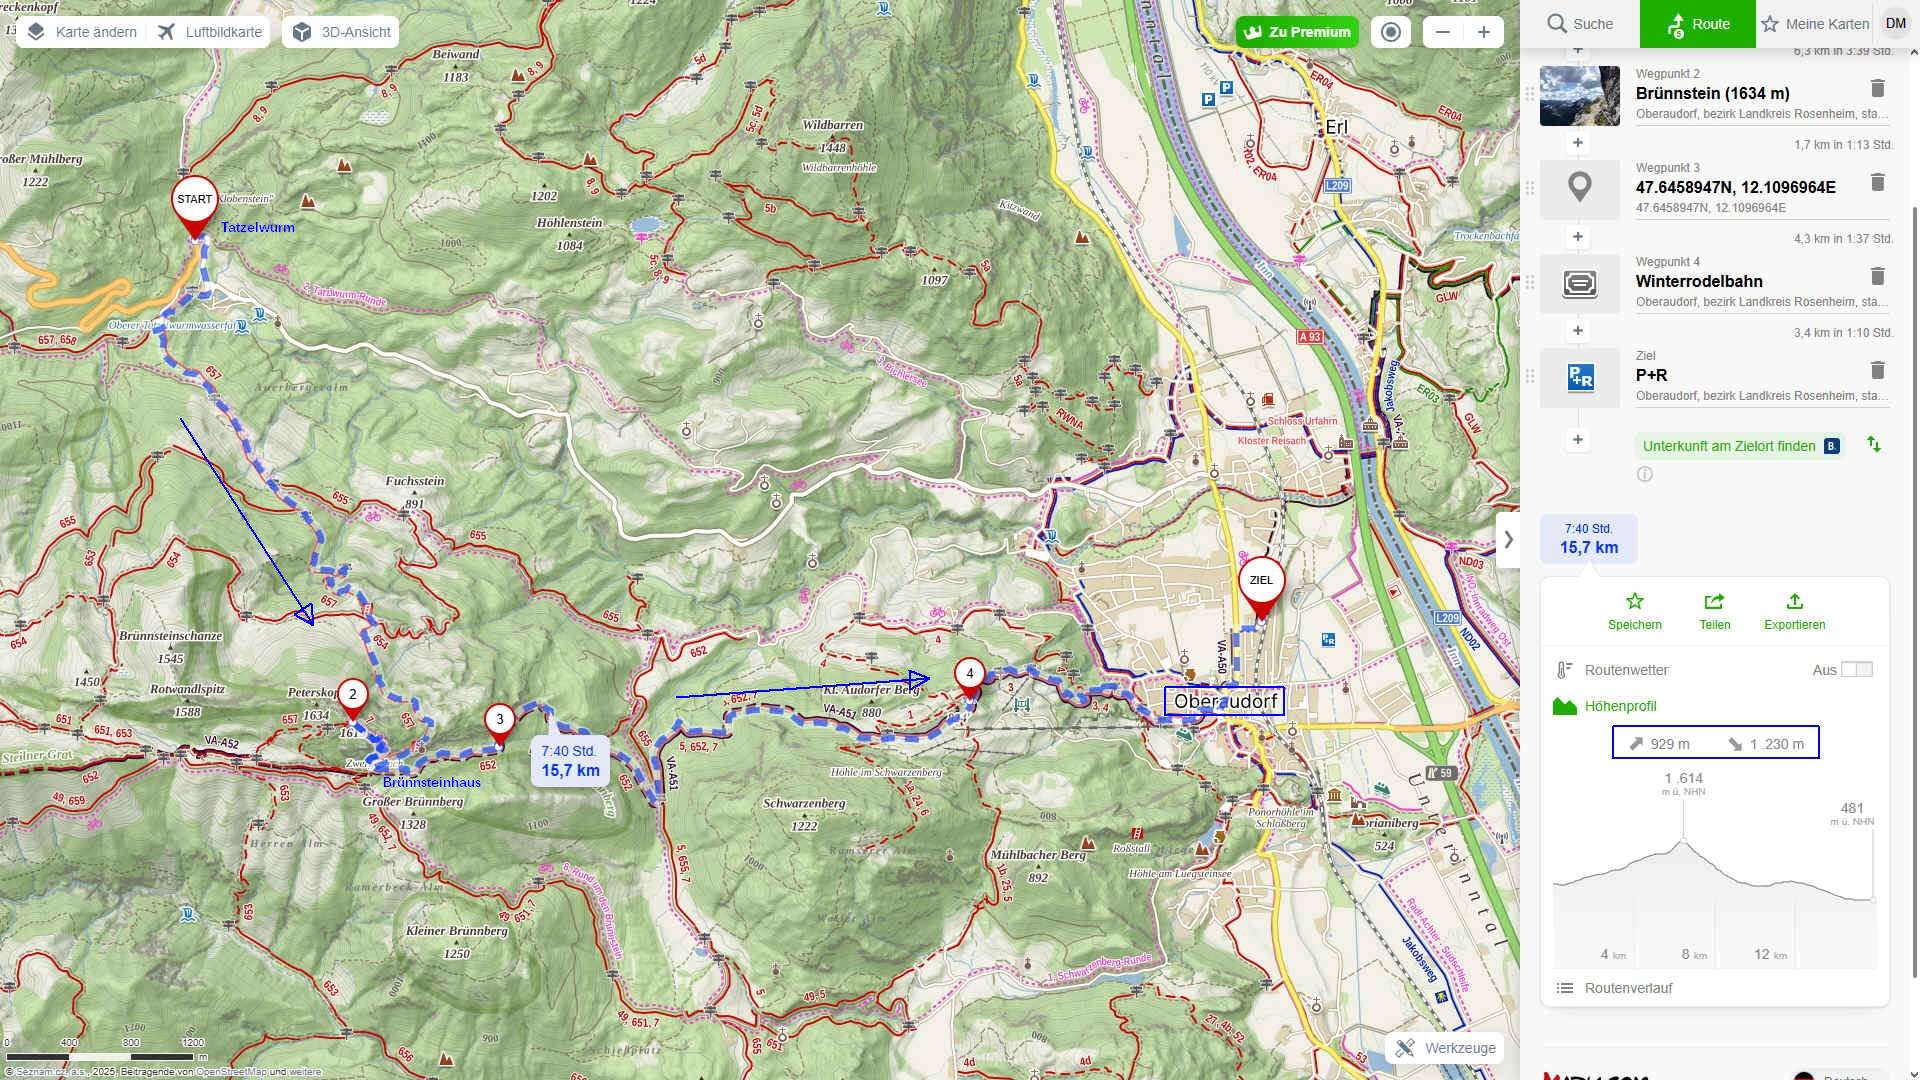
Task: Click the Speichern star icon
Action: 1634,602
